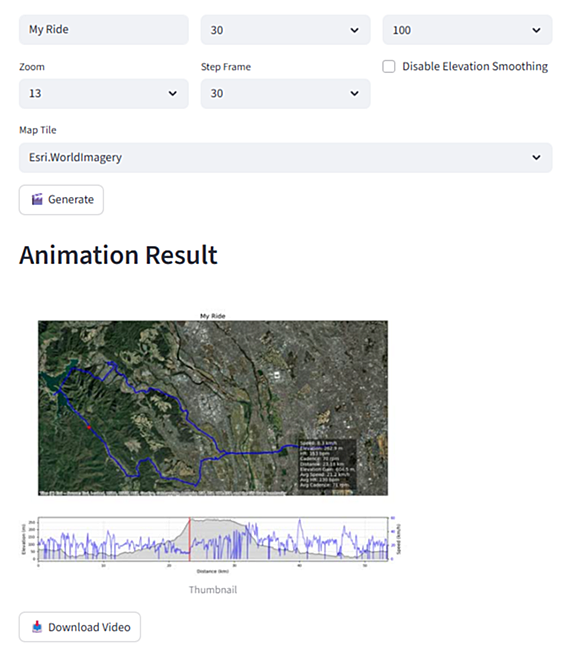Click the download icon on Download Video

tap(37, 627)
